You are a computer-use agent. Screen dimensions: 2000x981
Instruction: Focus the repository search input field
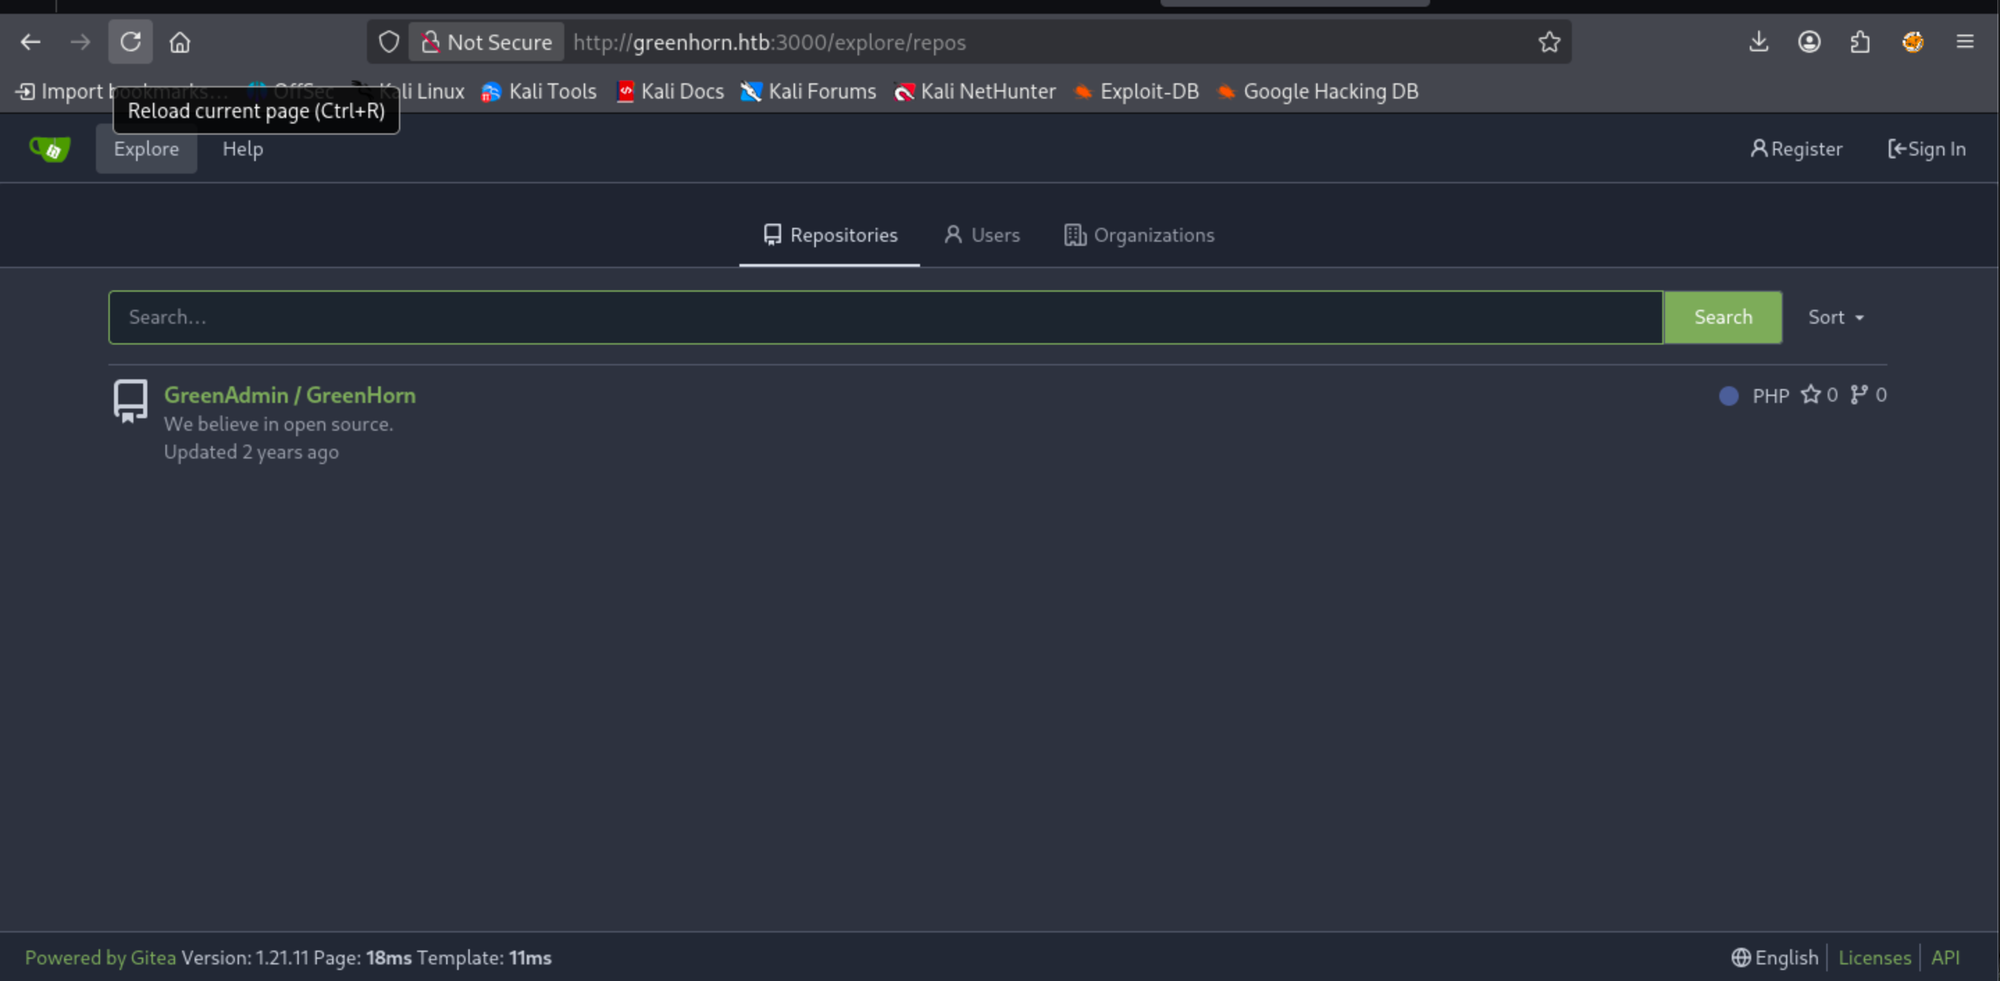coord(885,317)
